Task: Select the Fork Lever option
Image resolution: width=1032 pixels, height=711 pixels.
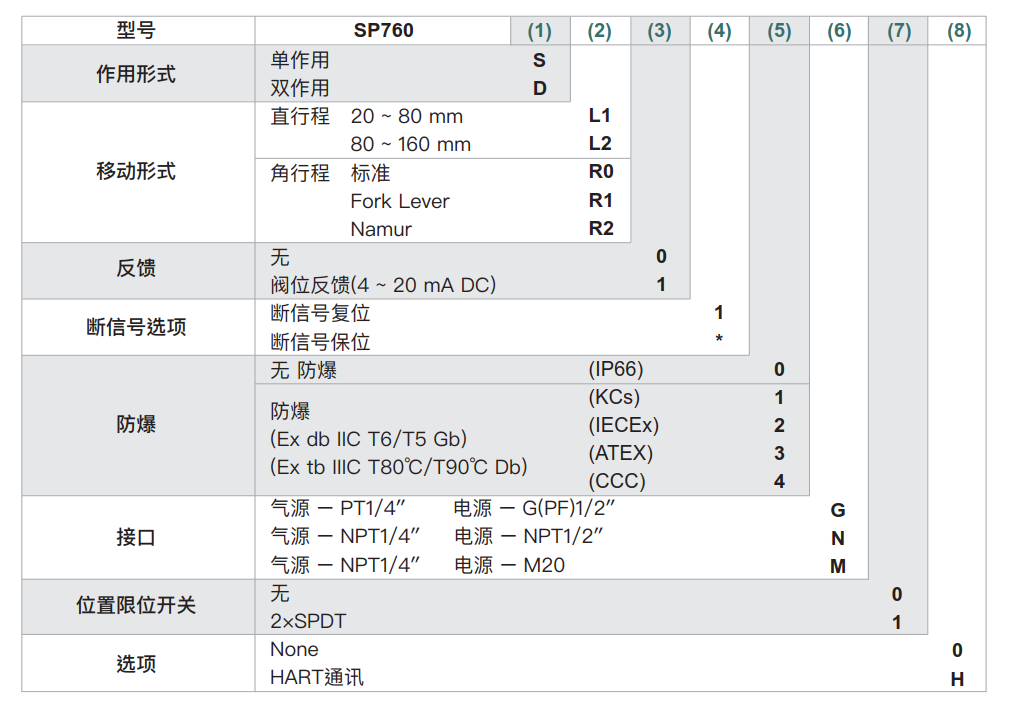Action: [x=400, y=201]
